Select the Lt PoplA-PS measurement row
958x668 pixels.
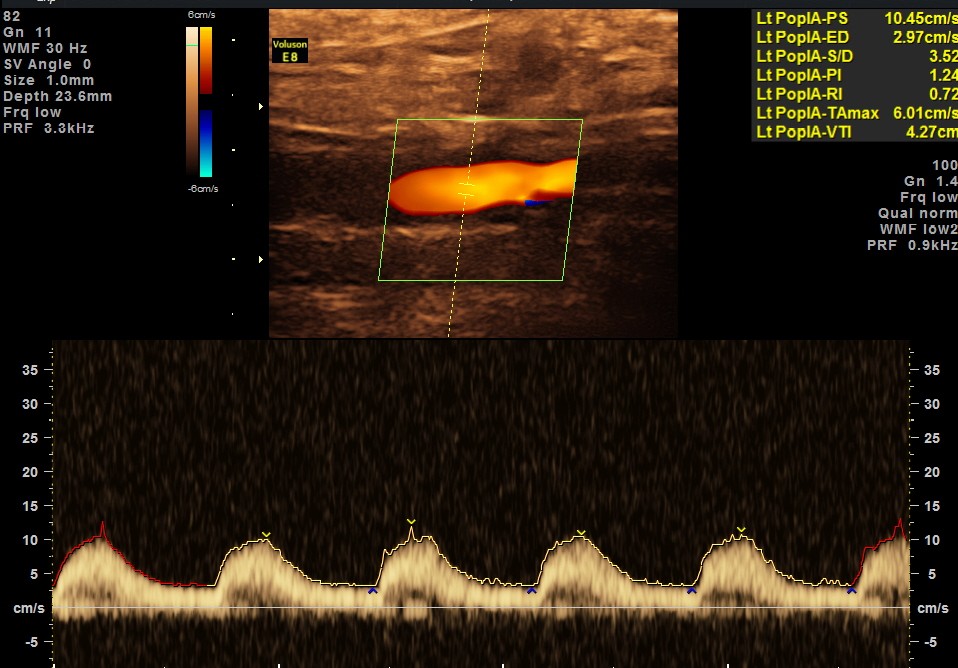tap(854, 18)
